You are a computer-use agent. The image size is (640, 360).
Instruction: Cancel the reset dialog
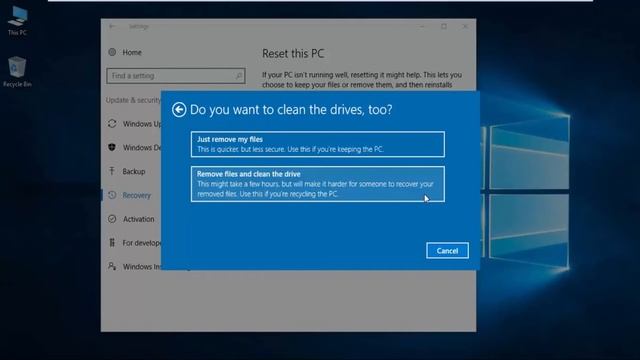[x=447, y=251]
